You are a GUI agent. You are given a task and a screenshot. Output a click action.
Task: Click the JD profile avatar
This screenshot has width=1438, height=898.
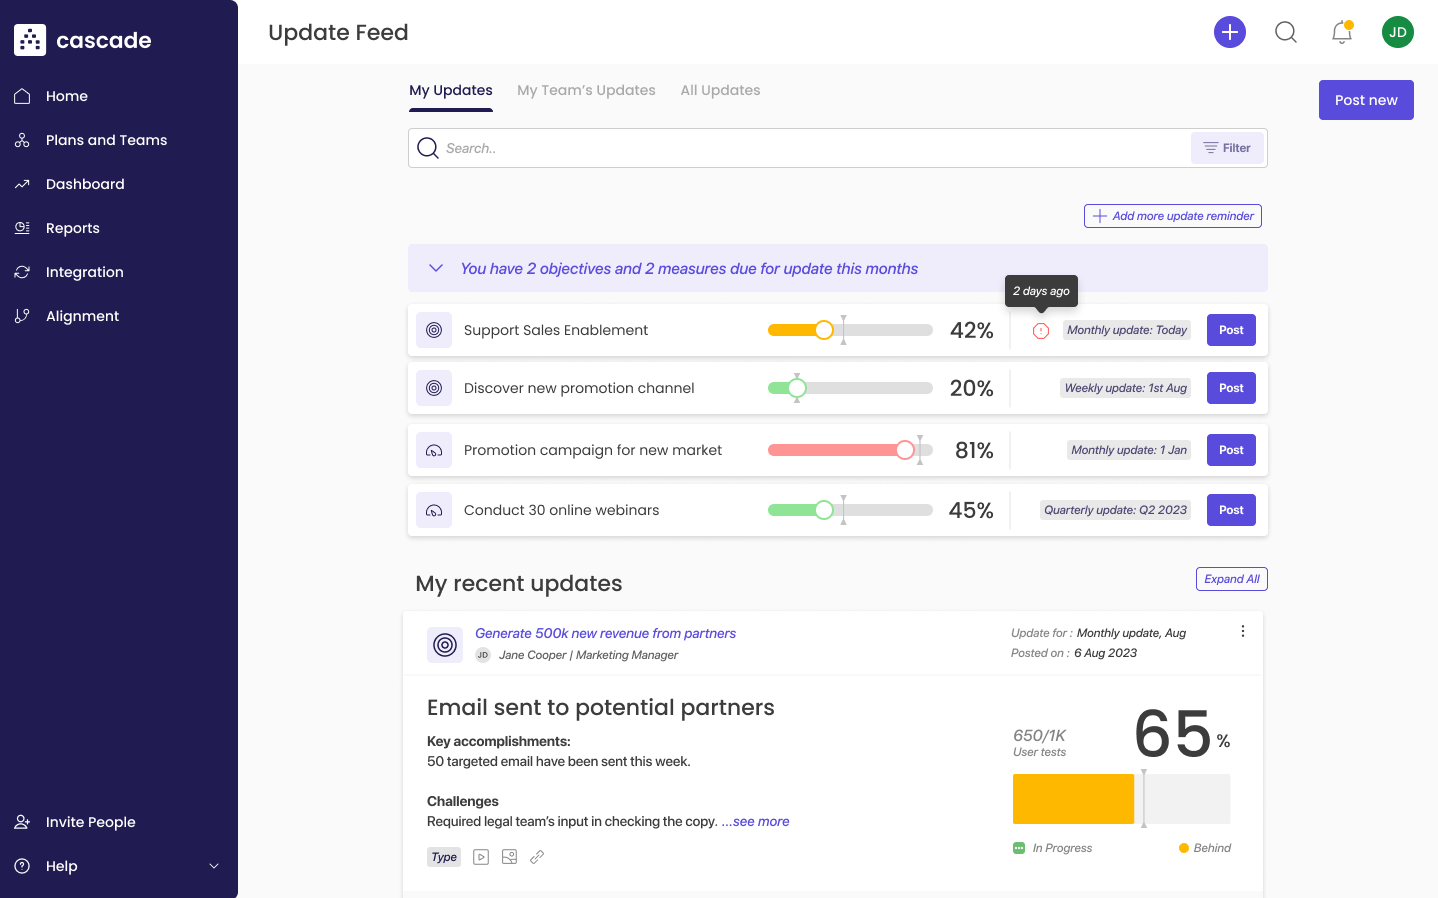click(x=1397, y=31)
